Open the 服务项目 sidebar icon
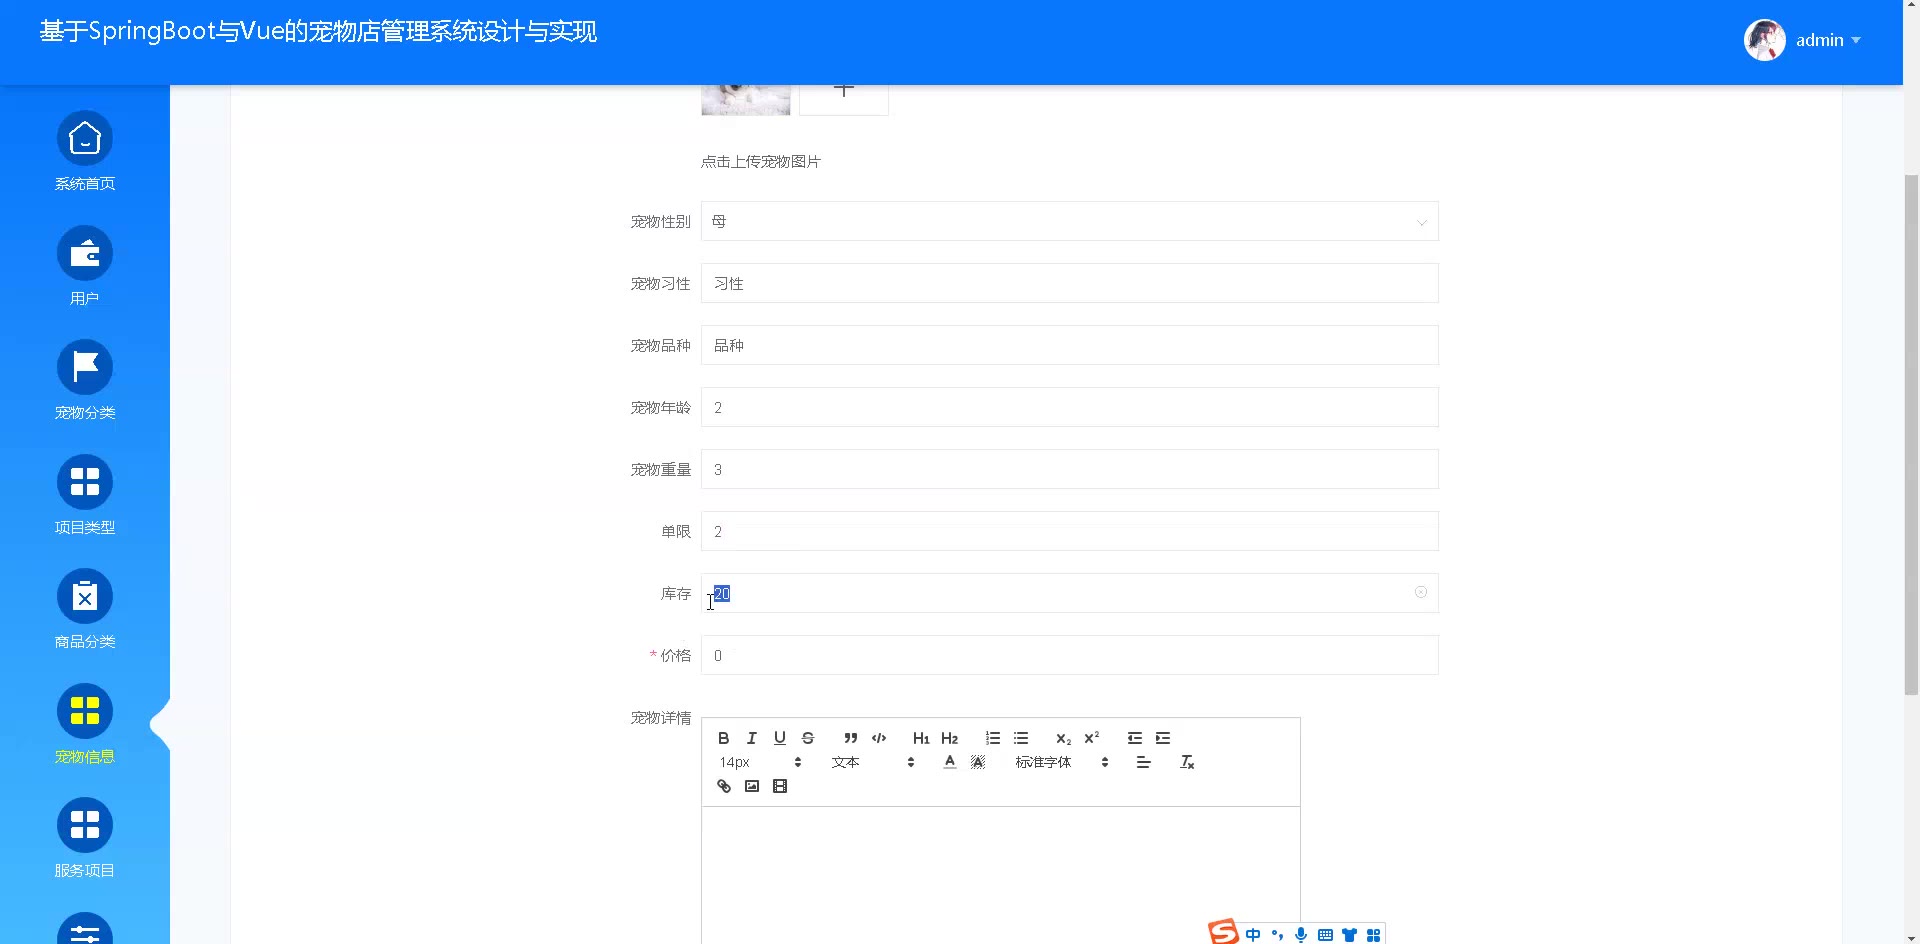Viewport: 1920px width, 944px height. (85, 825)
